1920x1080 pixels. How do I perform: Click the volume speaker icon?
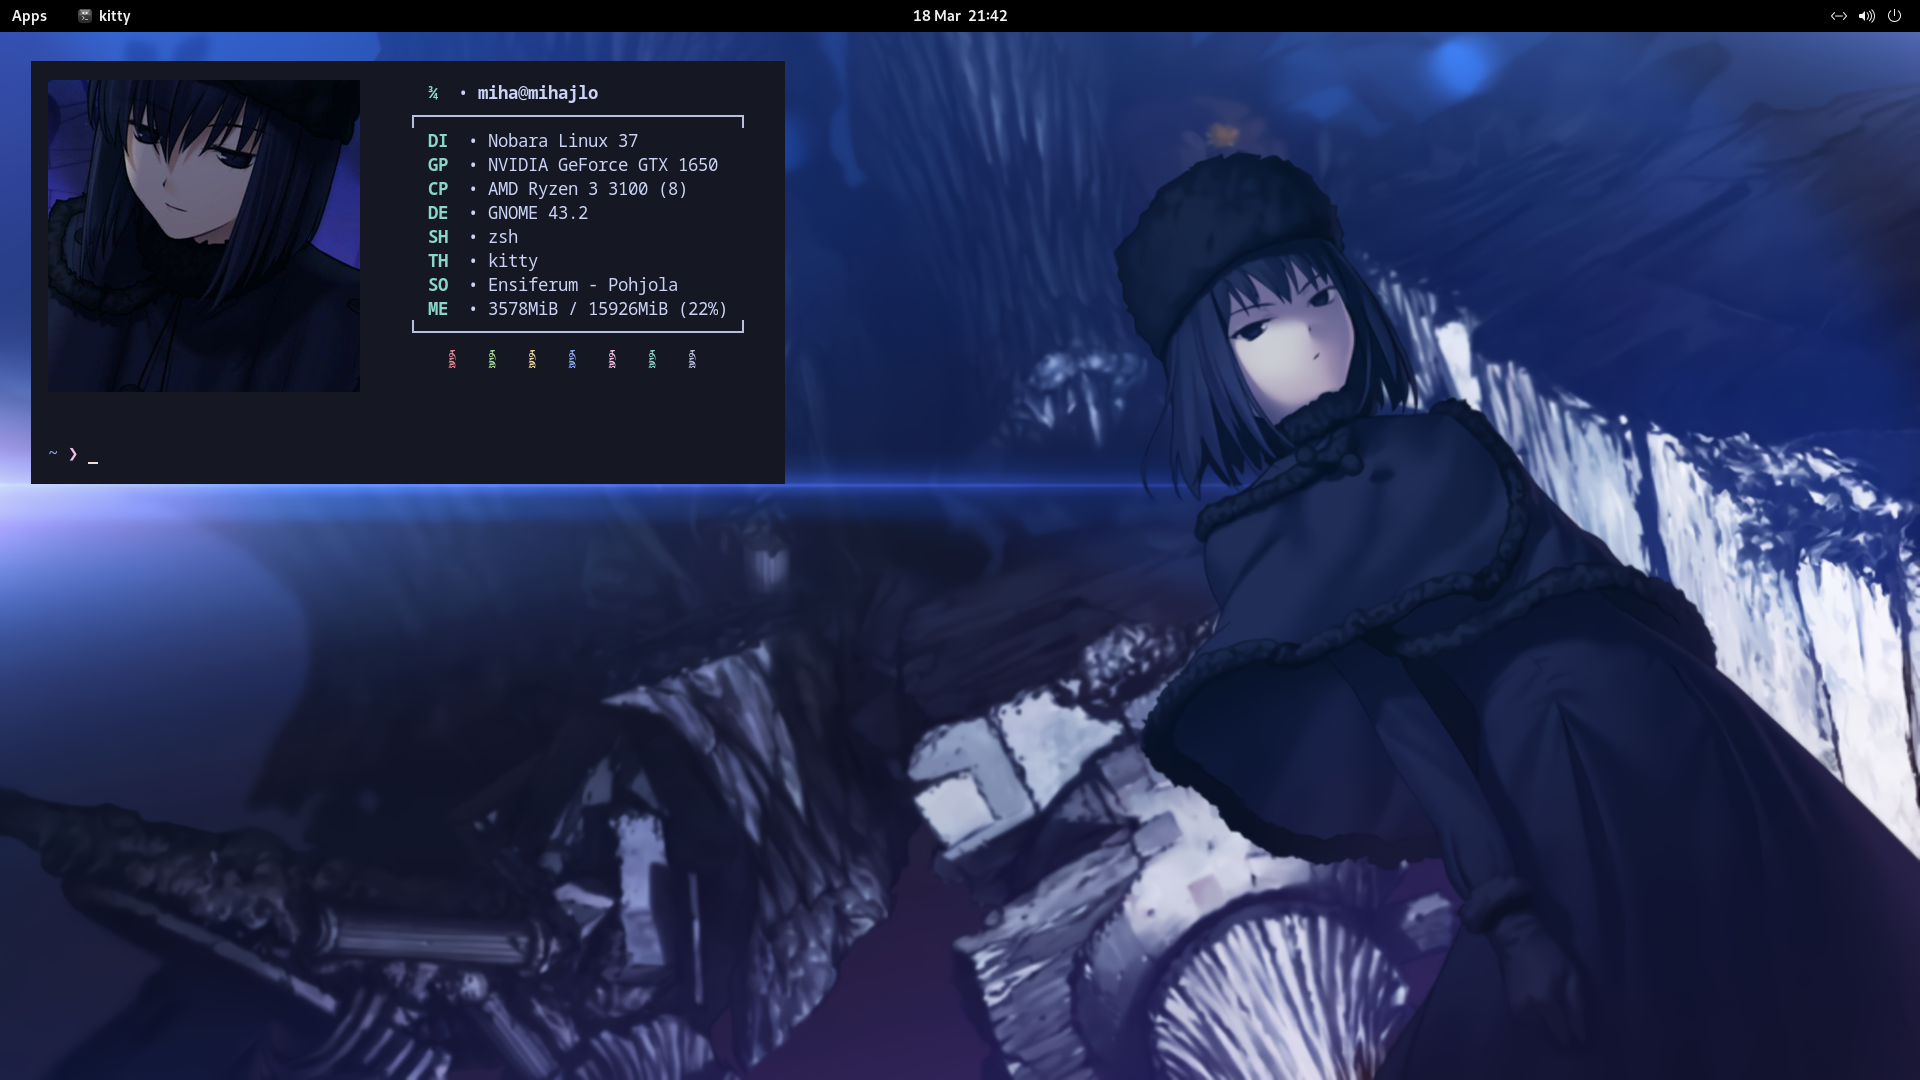(x=1866, y=16)
